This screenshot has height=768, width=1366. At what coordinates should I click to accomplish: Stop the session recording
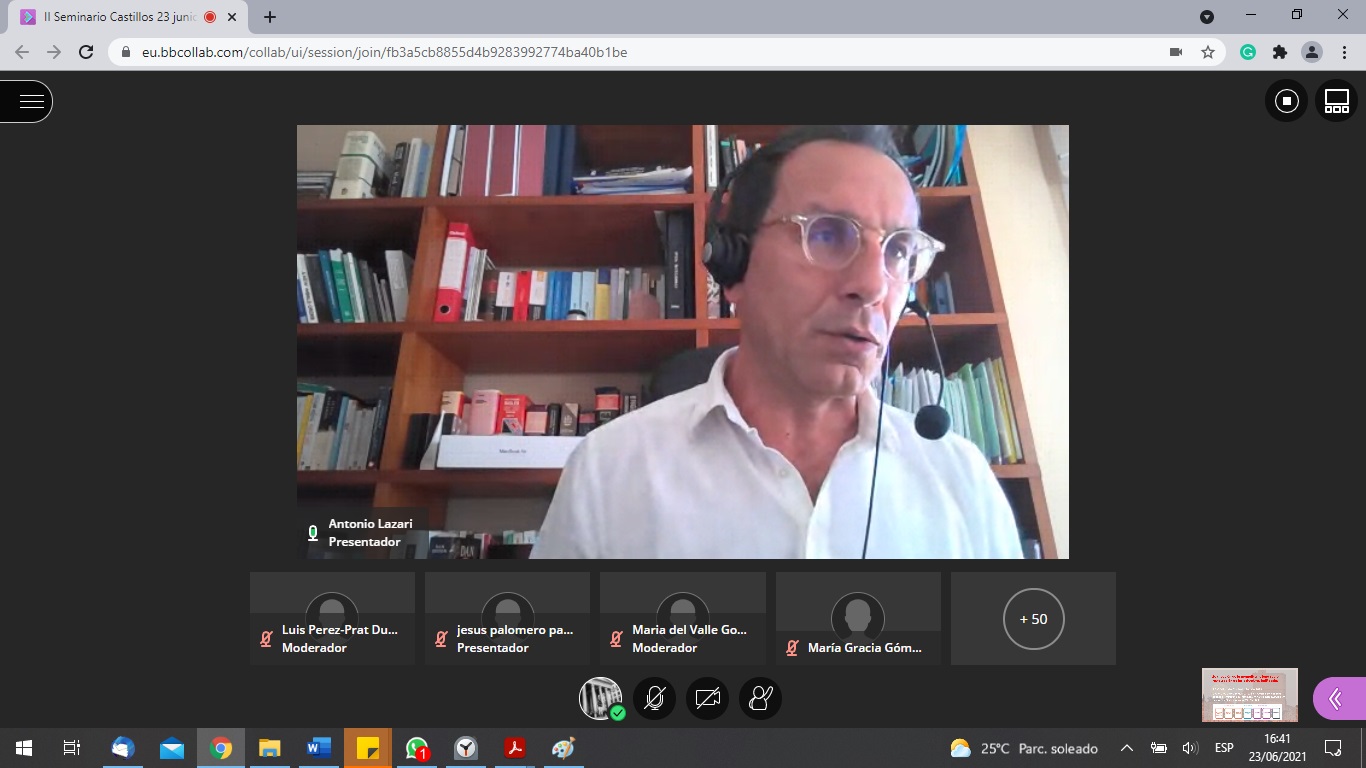[x=1286, y=101]
